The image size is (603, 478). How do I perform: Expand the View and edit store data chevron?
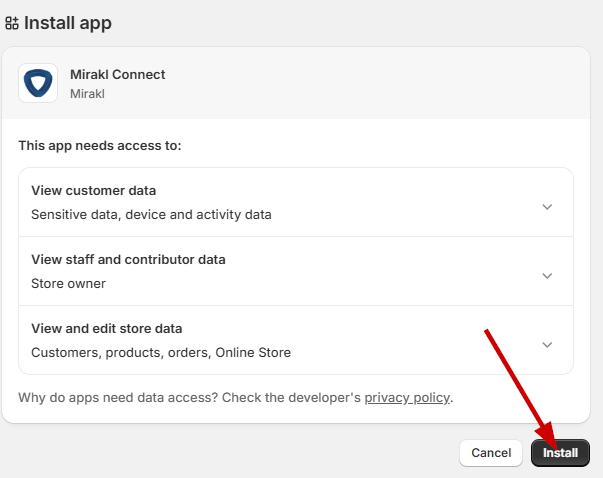click(x=547, y=345)
